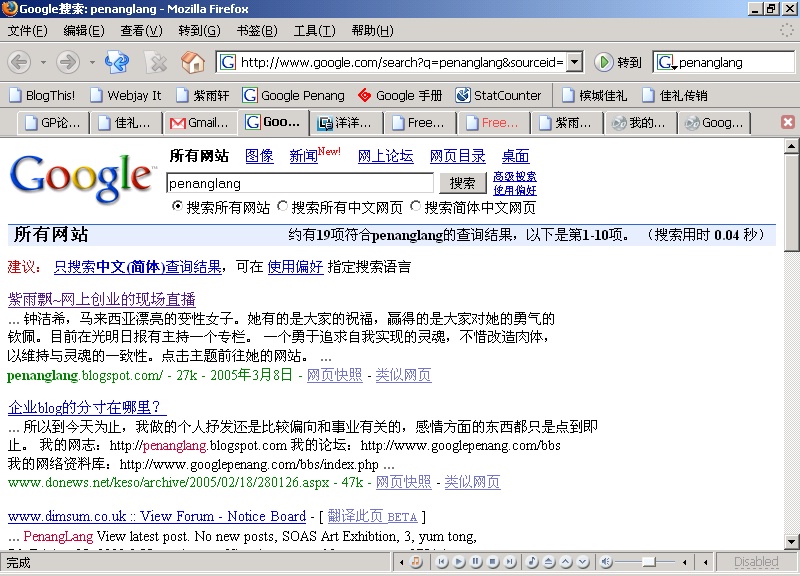Open the search engine selector icon
The width and height of the screenshot is (800, 576).
(x=666, y=63)
